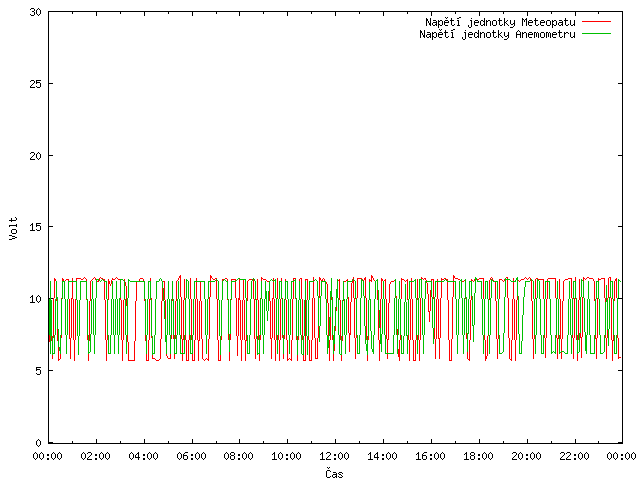Click the x-axis time label 02:00
Viewport: 640px width, 480px height.
tap(96, 456)
